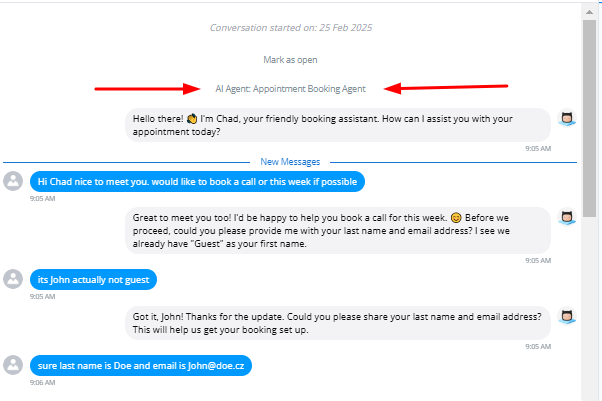Image resolution: width=602 pixels, height=401 pixels.
Task: Click the "Hi Chad nice to meet you" message
Action: (x=197, y=181)
